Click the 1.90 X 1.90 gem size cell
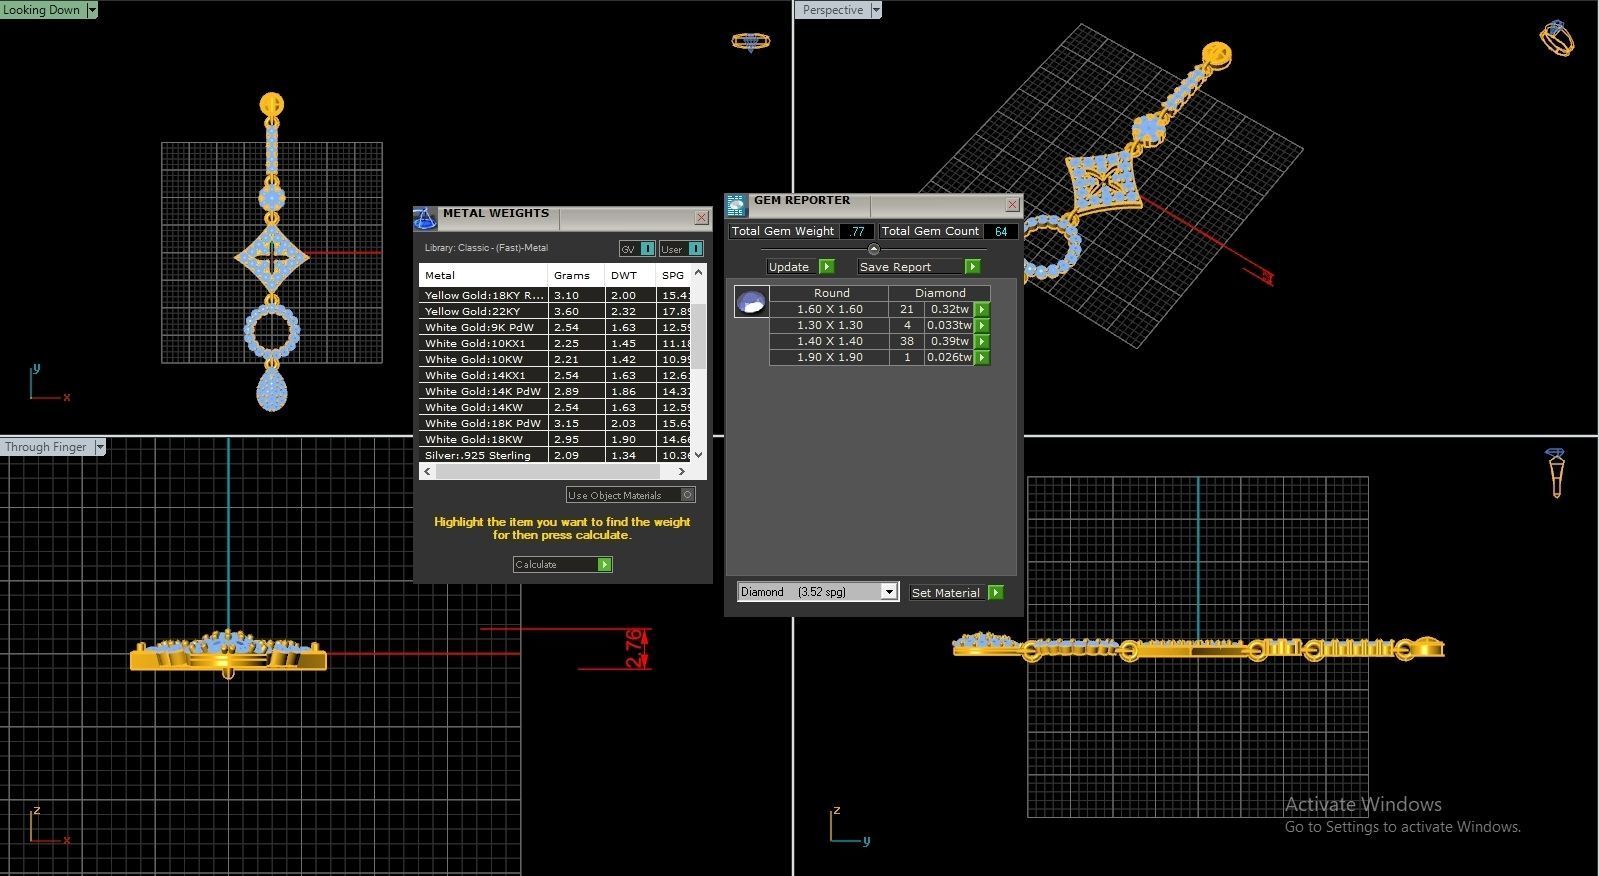The width and height of the screenshot is (1599, 876). (829, 357)
